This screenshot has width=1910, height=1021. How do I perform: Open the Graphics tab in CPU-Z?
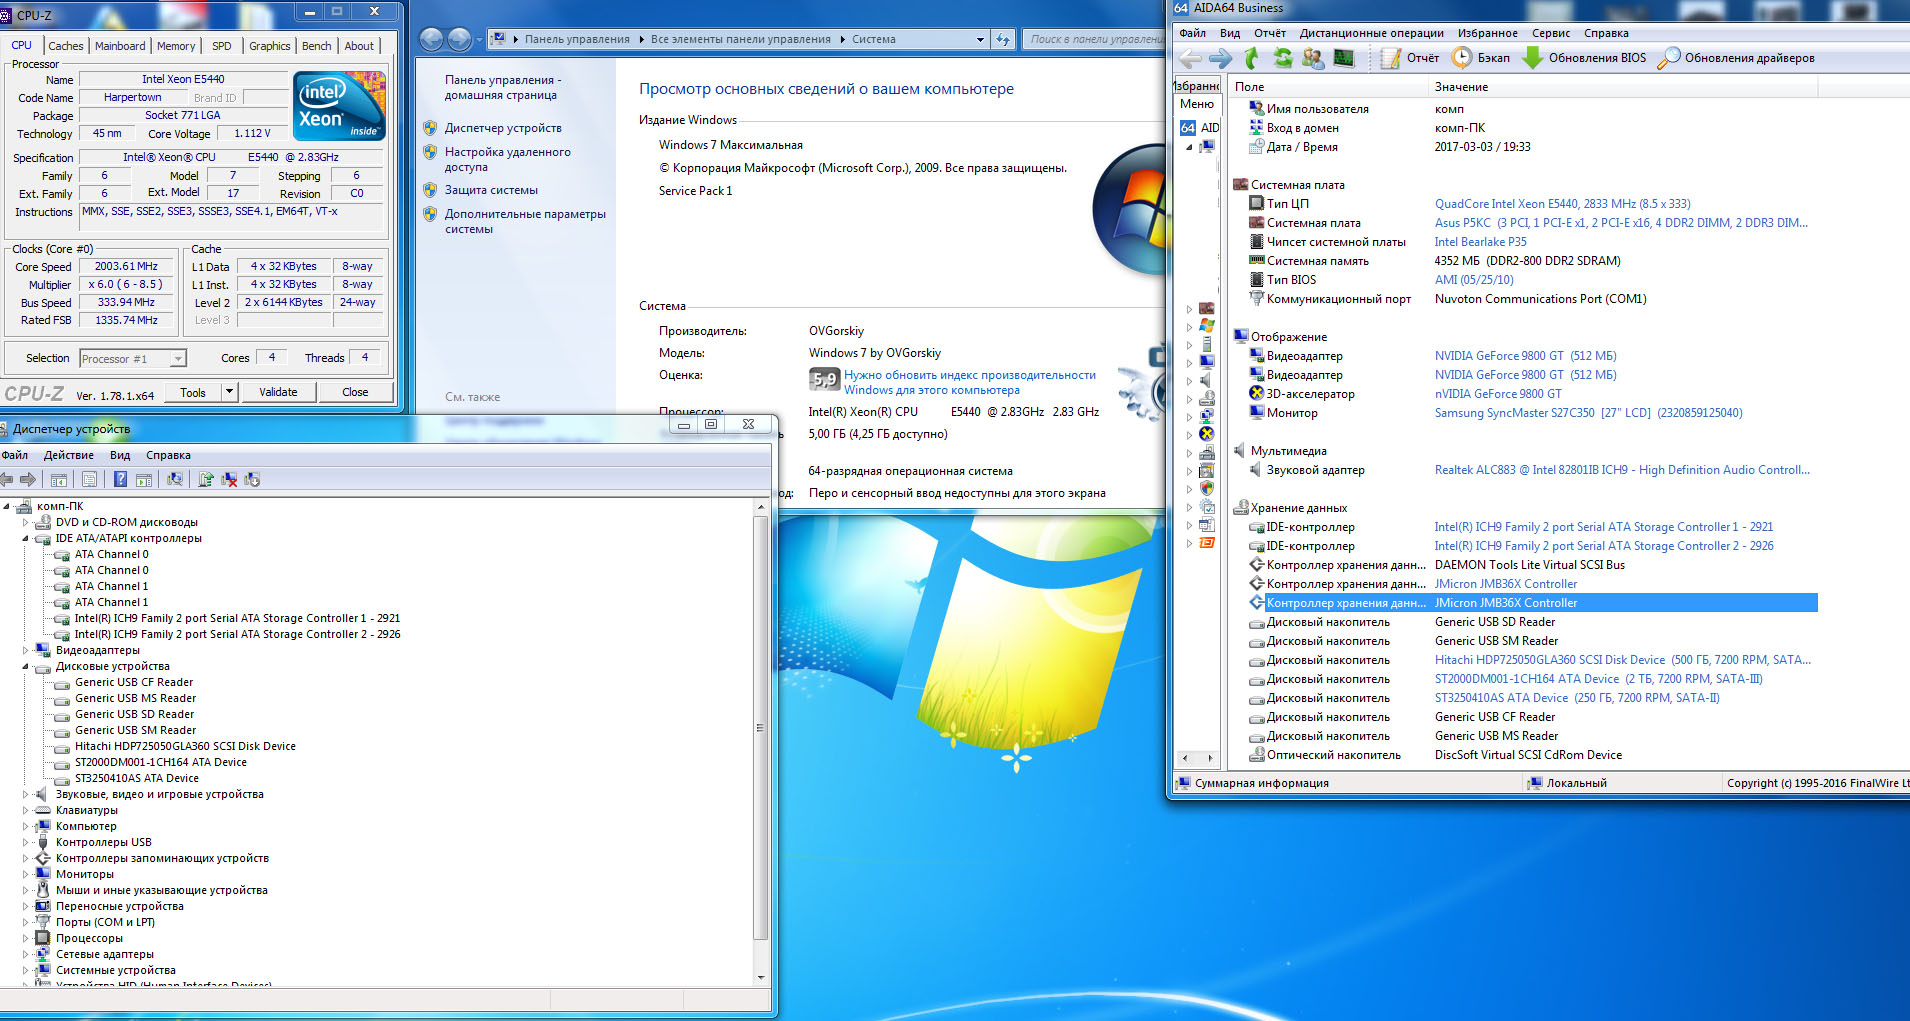point(270,46)
